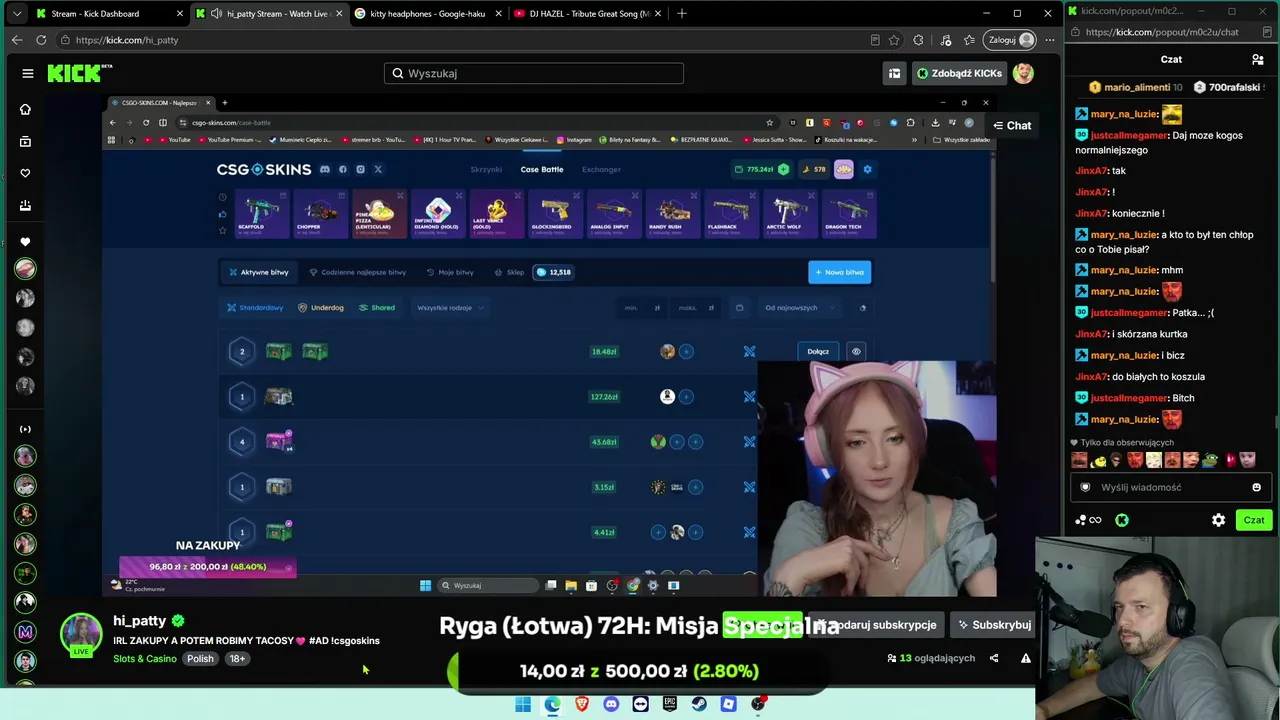
Task: Open the Skrzynki menu on CSGO-Skins
Action: 486,169
